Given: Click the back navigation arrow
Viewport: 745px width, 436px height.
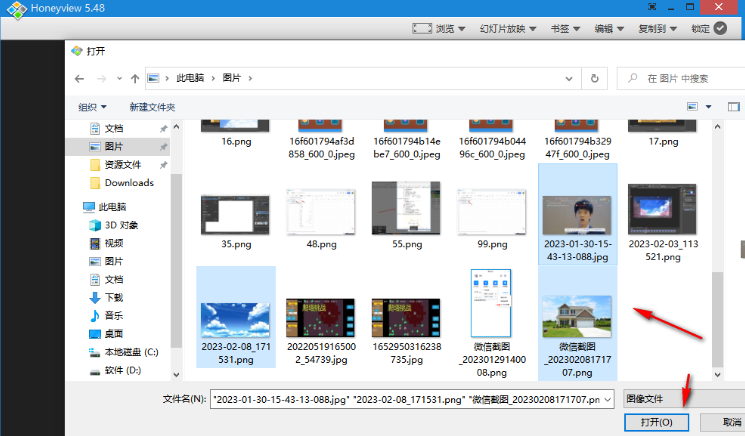Looking at the screenshot, I should (80, 77).
